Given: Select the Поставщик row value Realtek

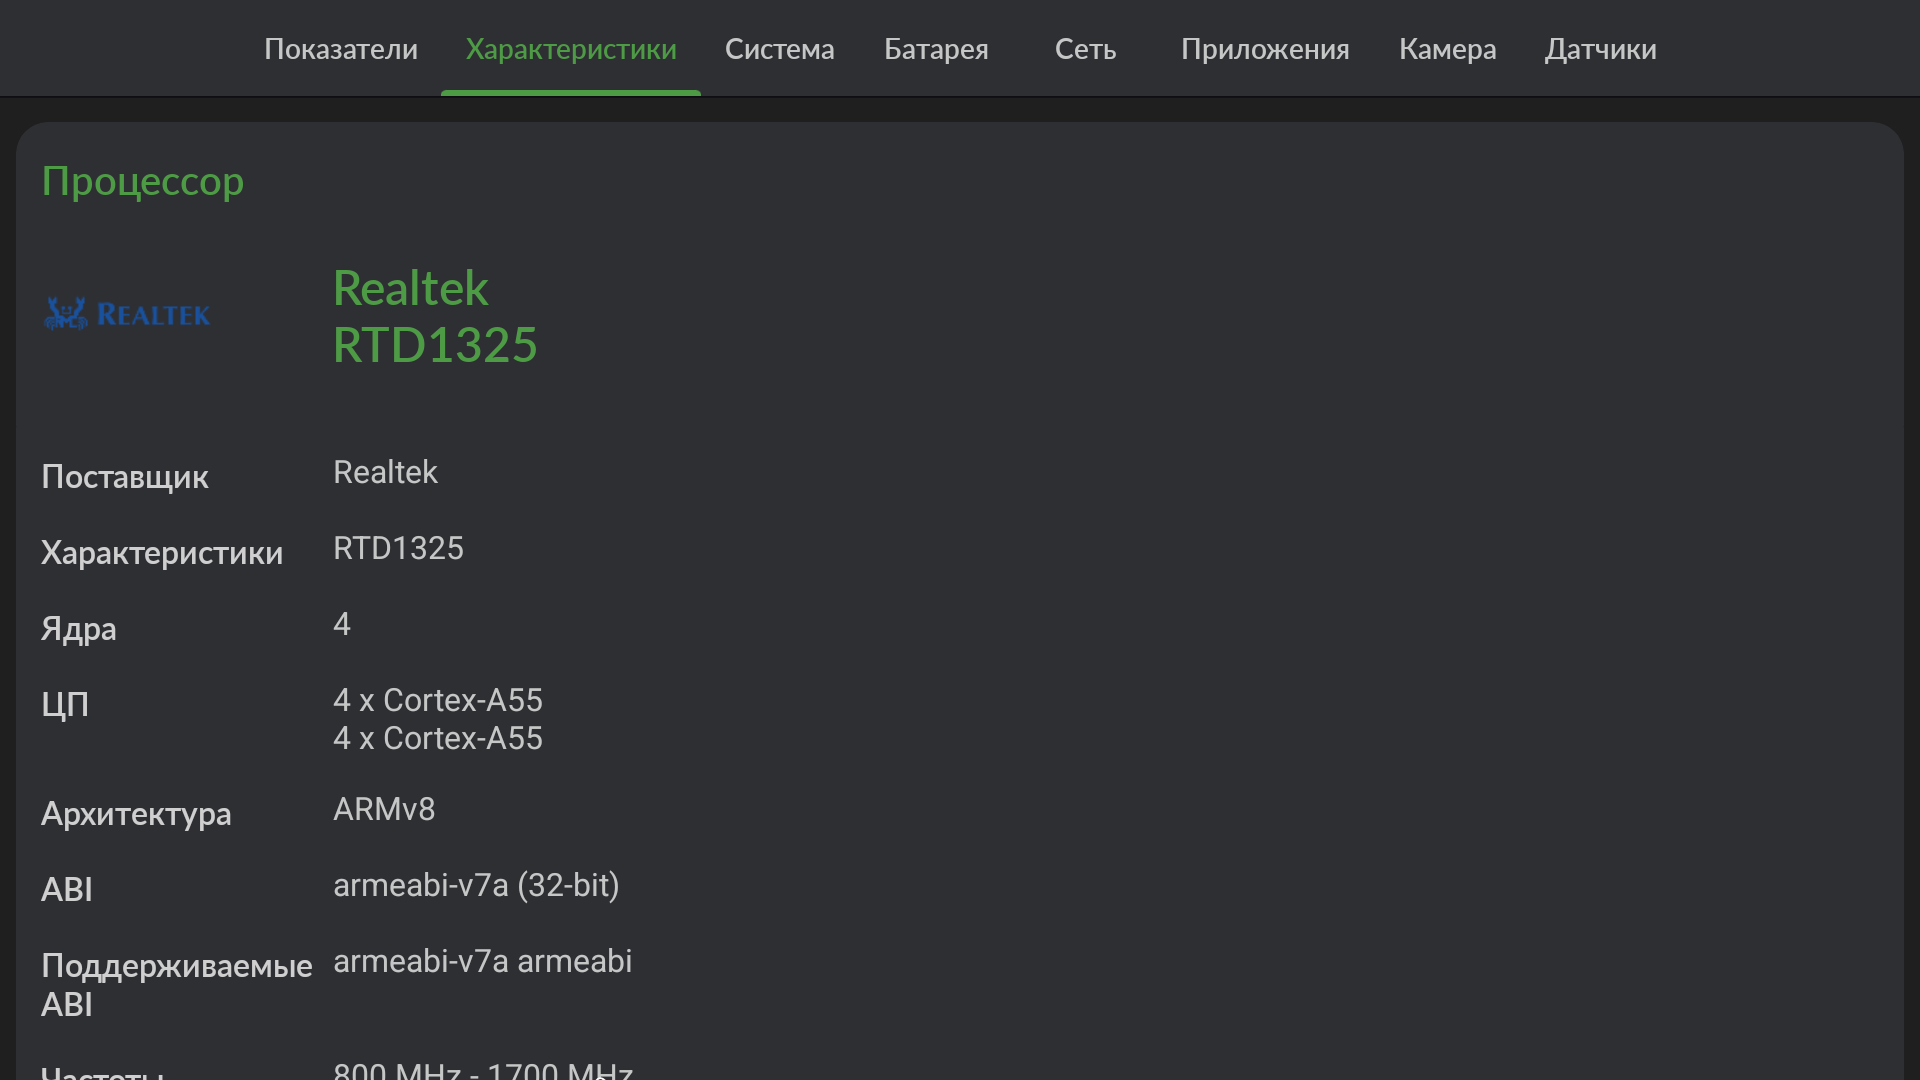Looking at the screenshot, I should coord(385,472).
